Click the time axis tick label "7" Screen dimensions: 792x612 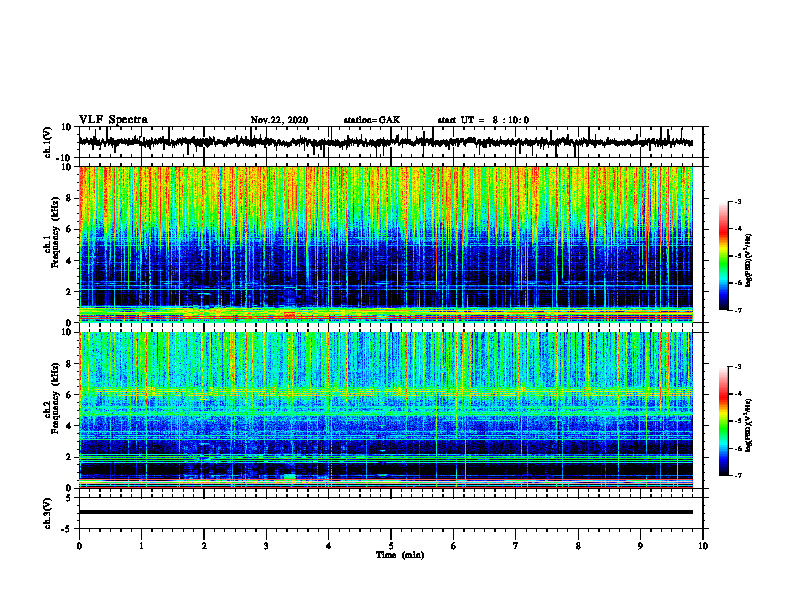516,546
